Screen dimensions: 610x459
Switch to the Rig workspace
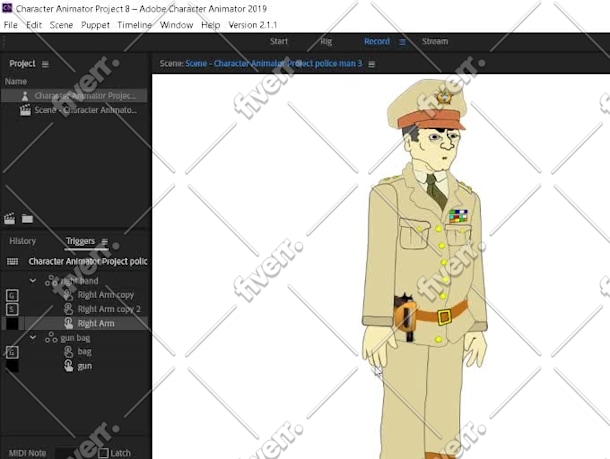click(326, 41)
